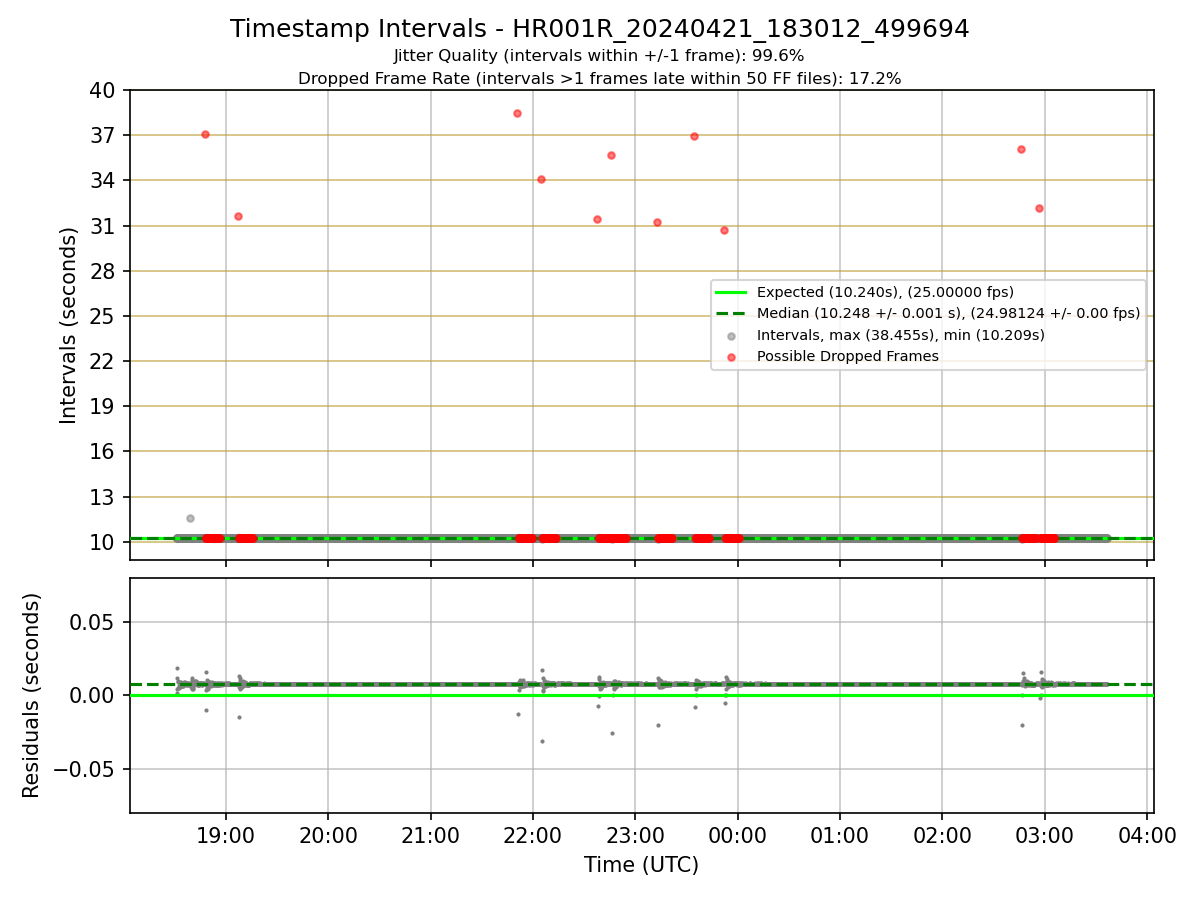This screenshot has width=1200, height=900.
Task: Click the 25 tick label on the intervals axis
Action: [104, 316]
